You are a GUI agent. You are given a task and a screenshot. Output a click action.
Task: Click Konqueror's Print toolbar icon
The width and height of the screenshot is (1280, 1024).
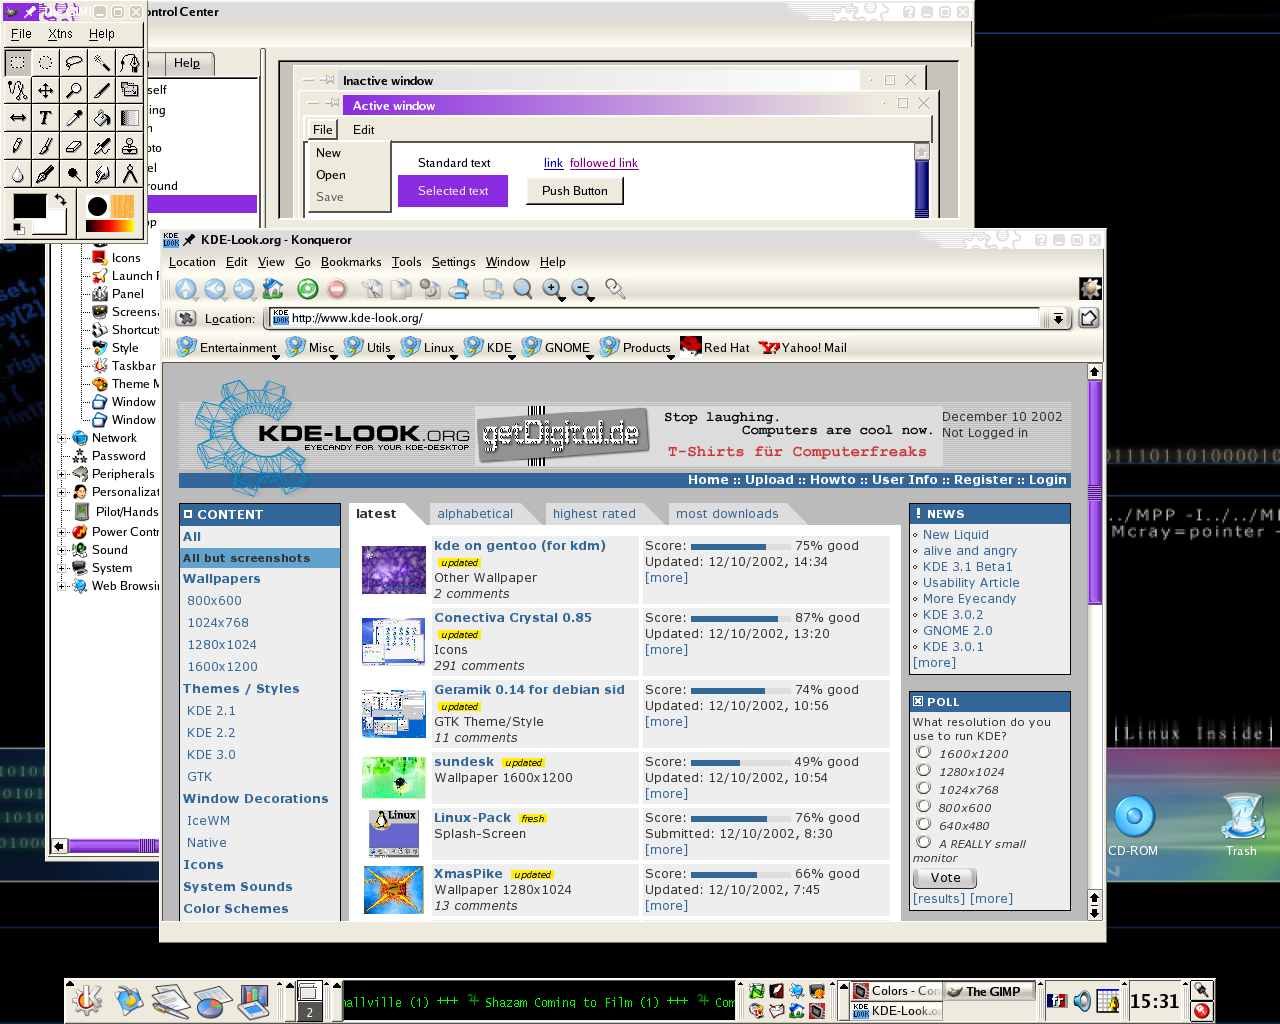pyautogui.click(x=459, y=289)
